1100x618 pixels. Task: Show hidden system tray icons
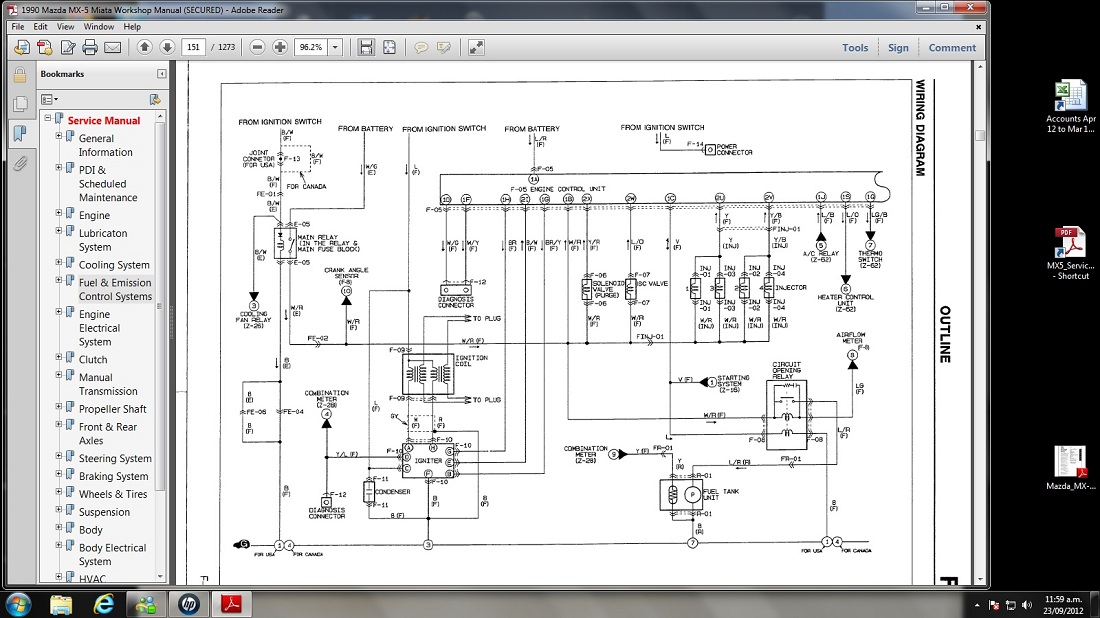(x=977, y=605)
